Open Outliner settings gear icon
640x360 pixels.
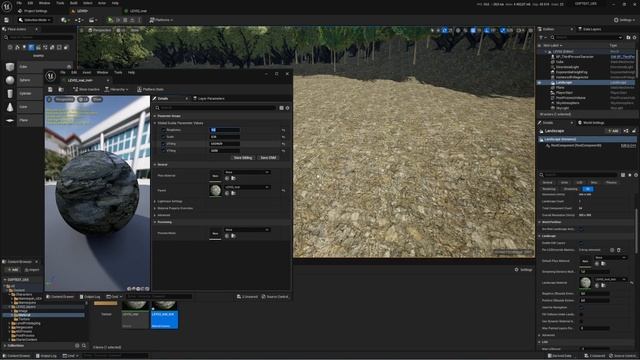[634, 38]
